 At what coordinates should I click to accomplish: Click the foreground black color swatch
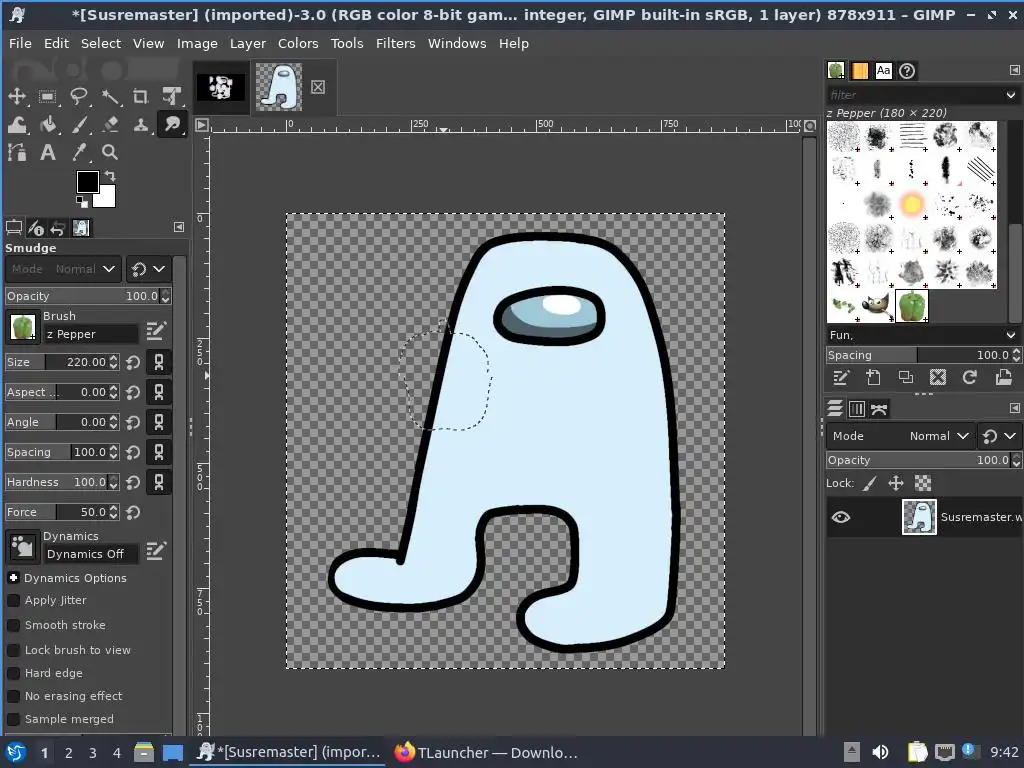point(87,182)
